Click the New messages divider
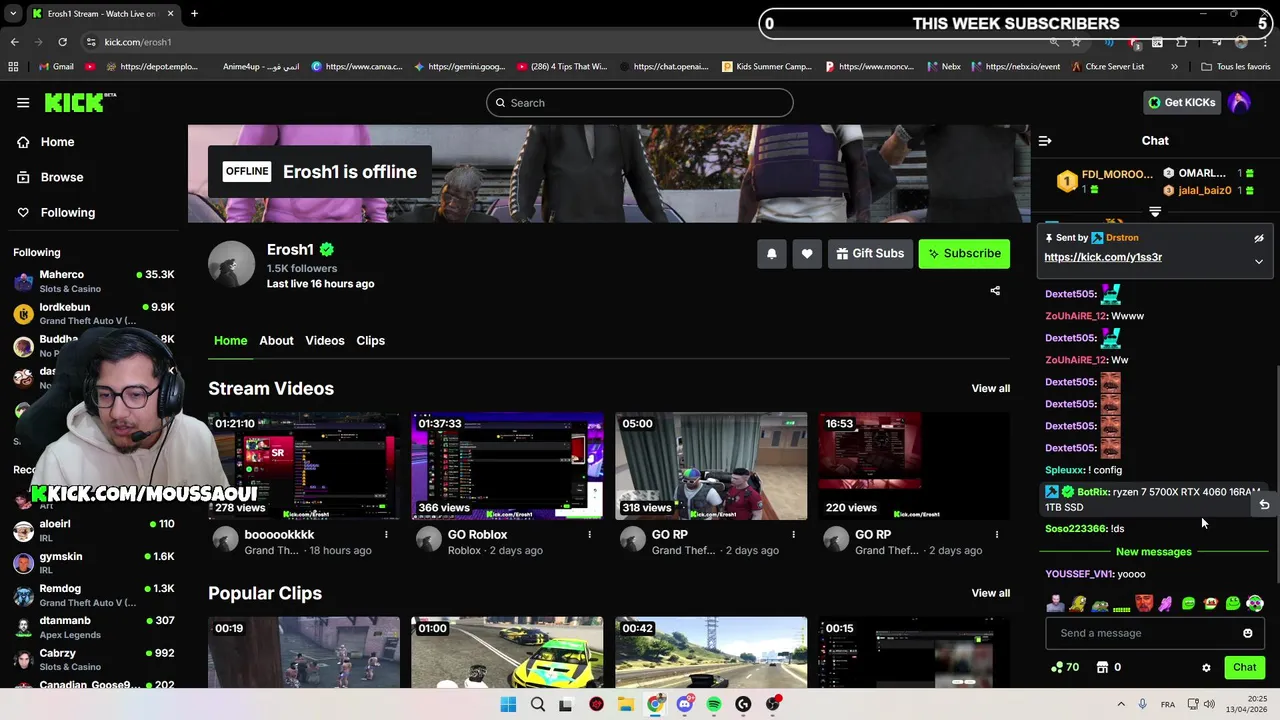This screenshot has height=720, width=1280. (x=1154, y=552)
